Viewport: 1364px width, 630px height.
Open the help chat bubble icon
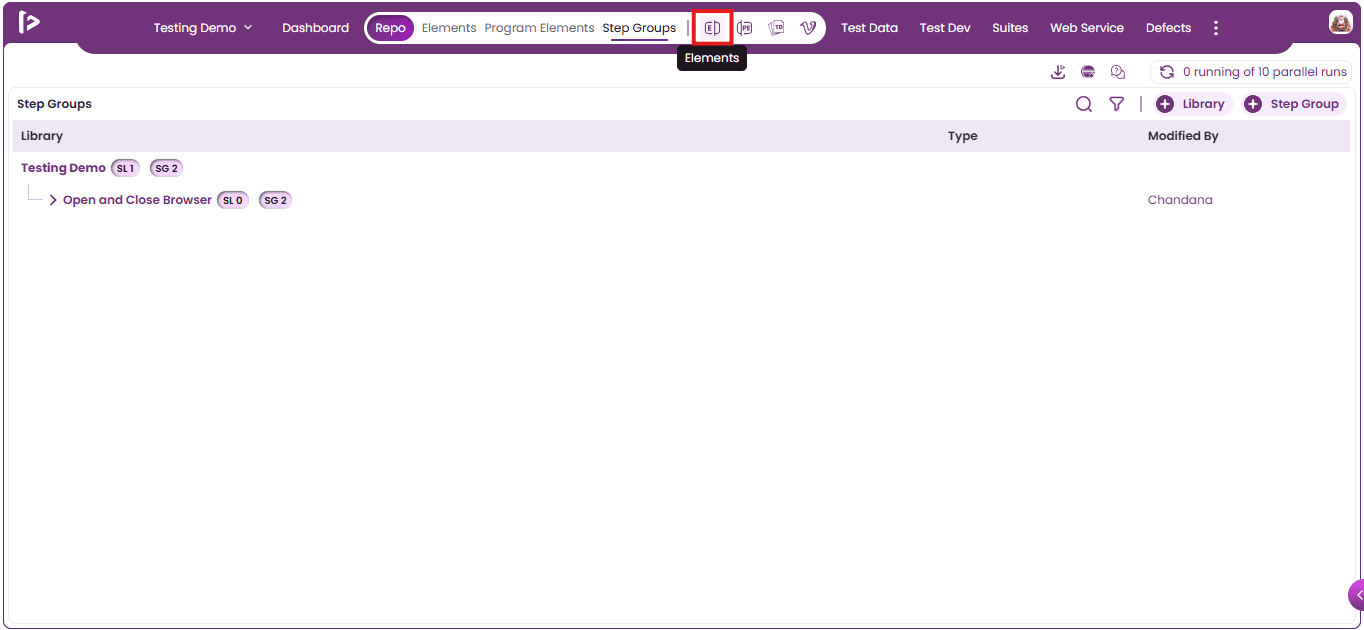point(1118,72)
